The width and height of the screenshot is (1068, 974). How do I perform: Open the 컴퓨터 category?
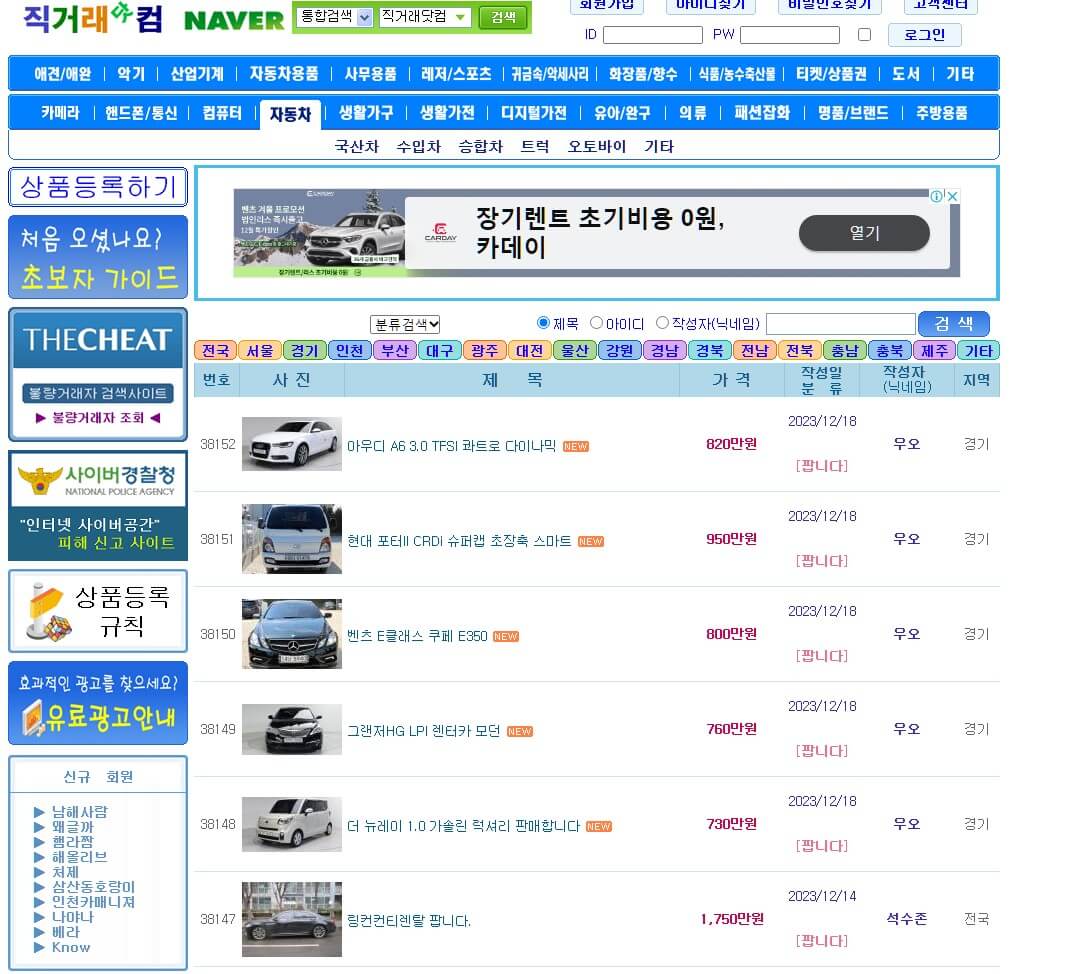(222, 113)
